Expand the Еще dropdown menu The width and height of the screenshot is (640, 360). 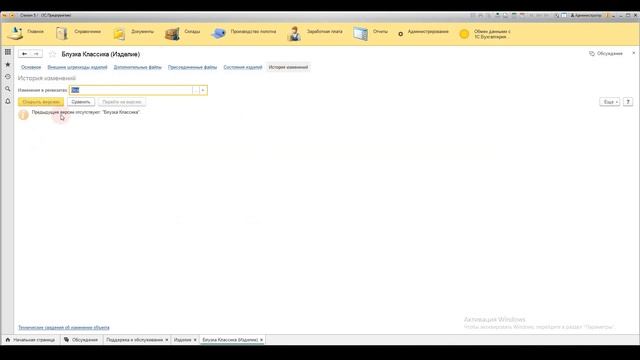(x=610, y=102)
